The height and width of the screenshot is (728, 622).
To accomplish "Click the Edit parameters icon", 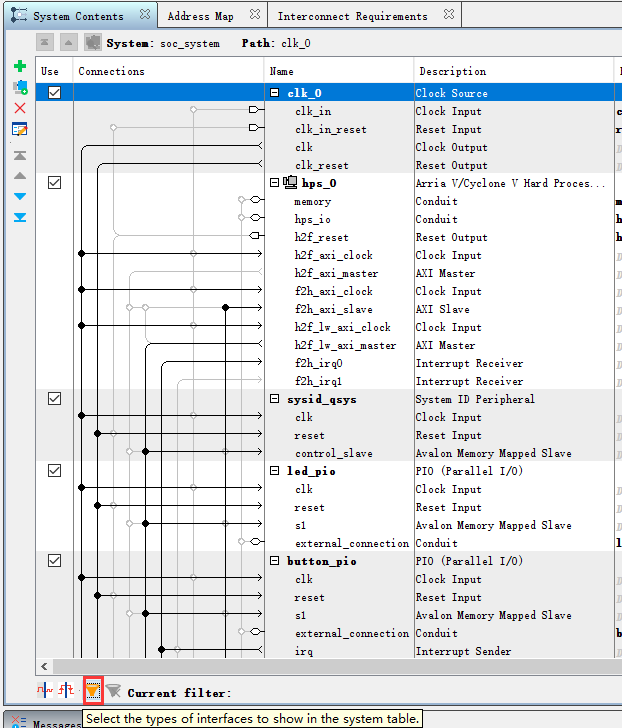I will click(19, 129).
